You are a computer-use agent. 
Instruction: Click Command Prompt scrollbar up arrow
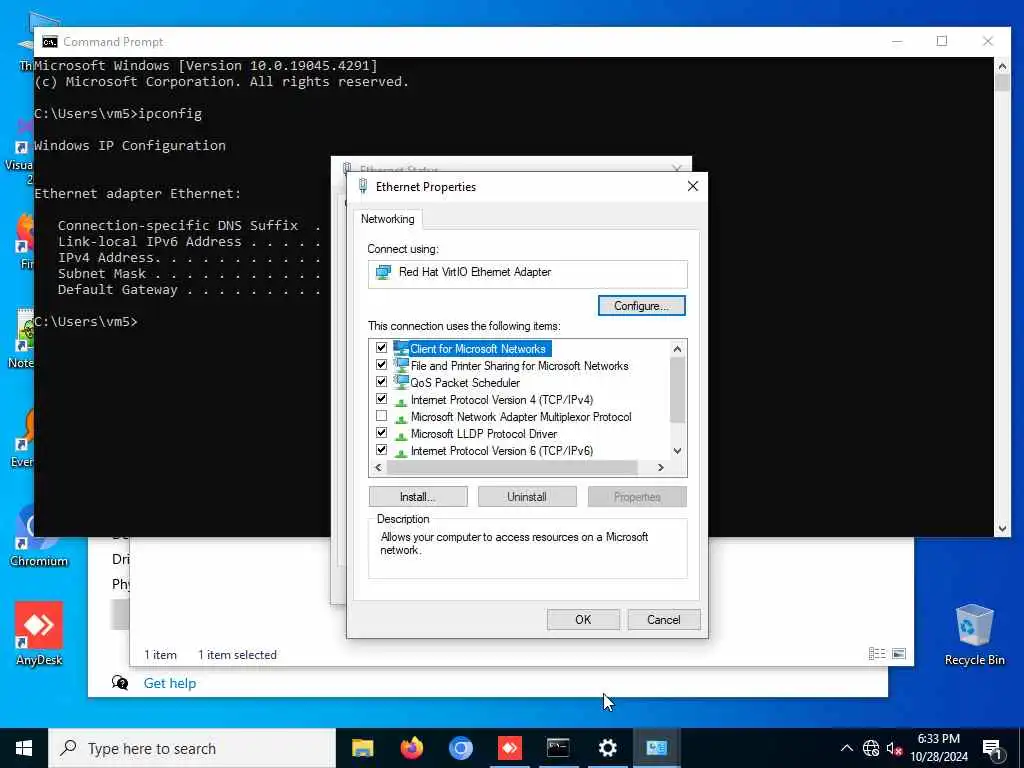point(1002,65)
